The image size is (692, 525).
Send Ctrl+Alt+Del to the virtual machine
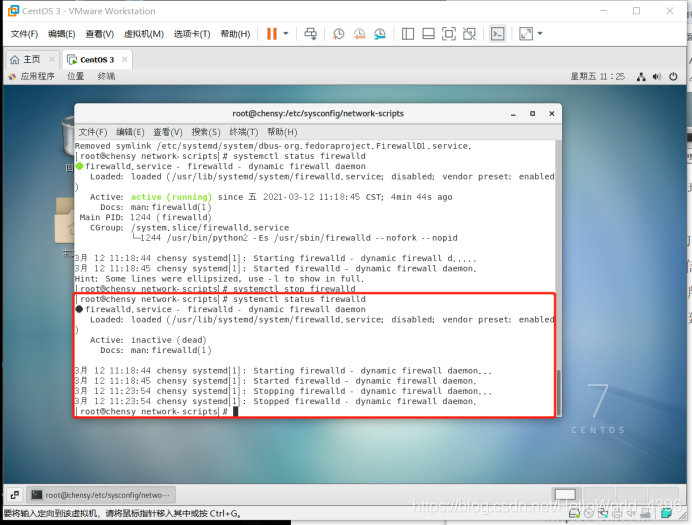click(310, 34)
